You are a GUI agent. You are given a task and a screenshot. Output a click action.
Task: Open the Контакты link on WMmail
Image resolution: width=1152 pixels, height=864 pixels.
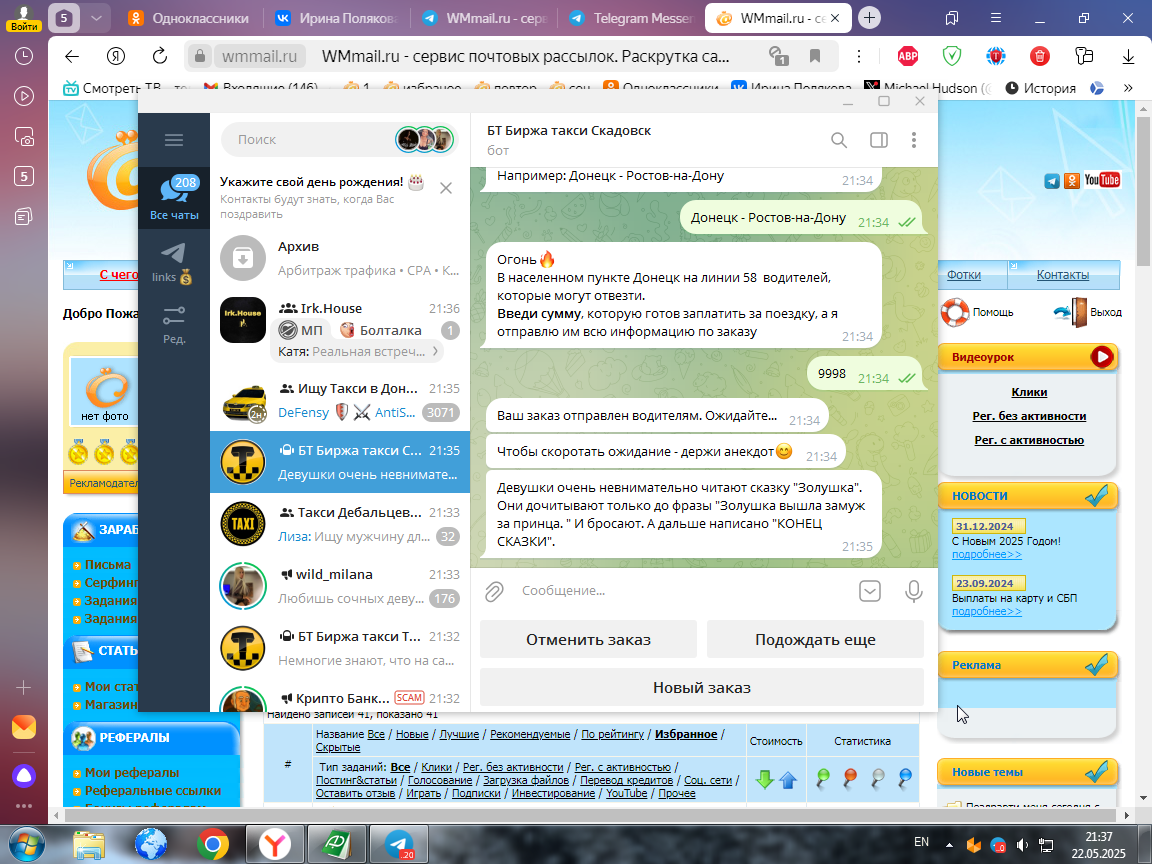pos(1062,275)
